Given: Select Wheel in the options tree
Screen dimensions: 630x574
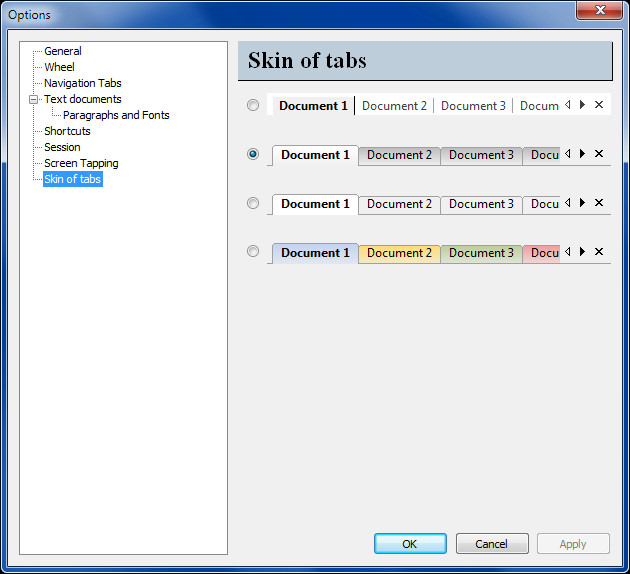Looking at the screenshot, I should (x=59, y=67).
